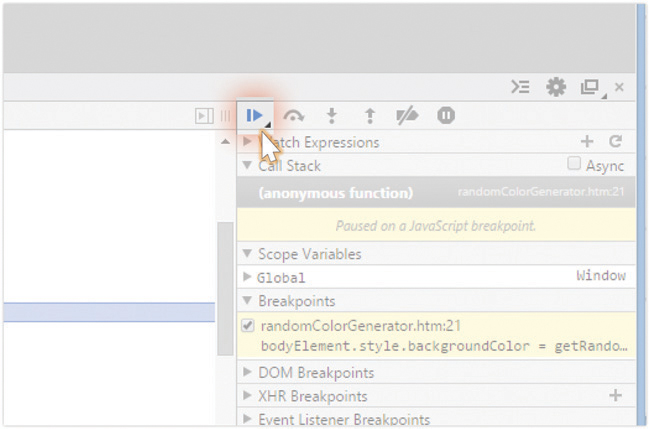Click the dock to window icon
Image resolution: width=650 pixels, height=429 pixels.
pos(590,87)
